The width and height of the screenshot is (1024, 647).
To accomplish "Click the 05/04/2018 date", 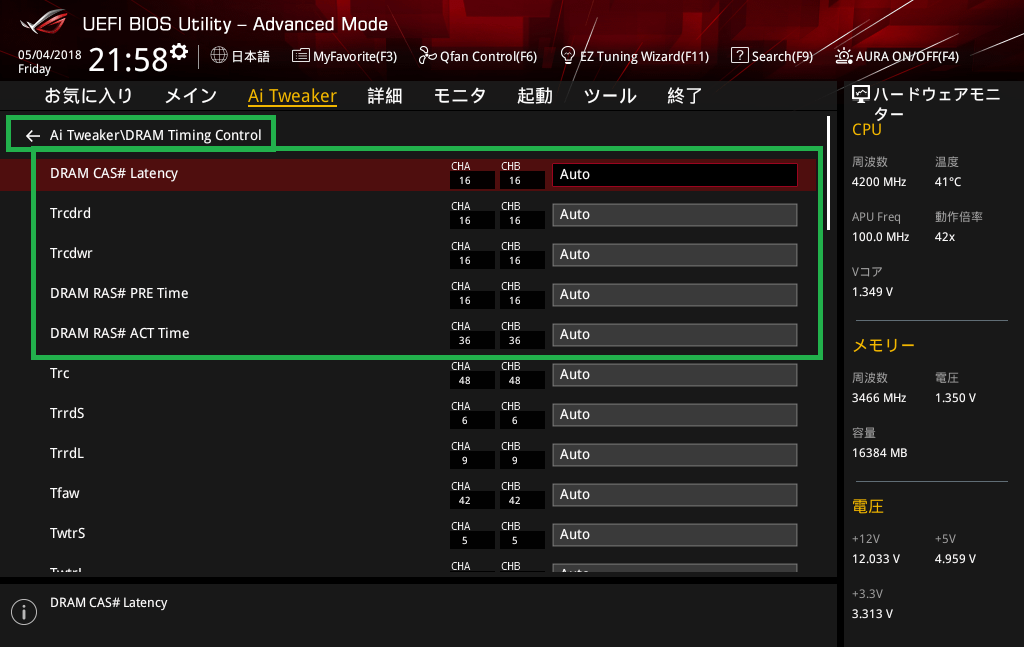I will click(x=50, y=55).
